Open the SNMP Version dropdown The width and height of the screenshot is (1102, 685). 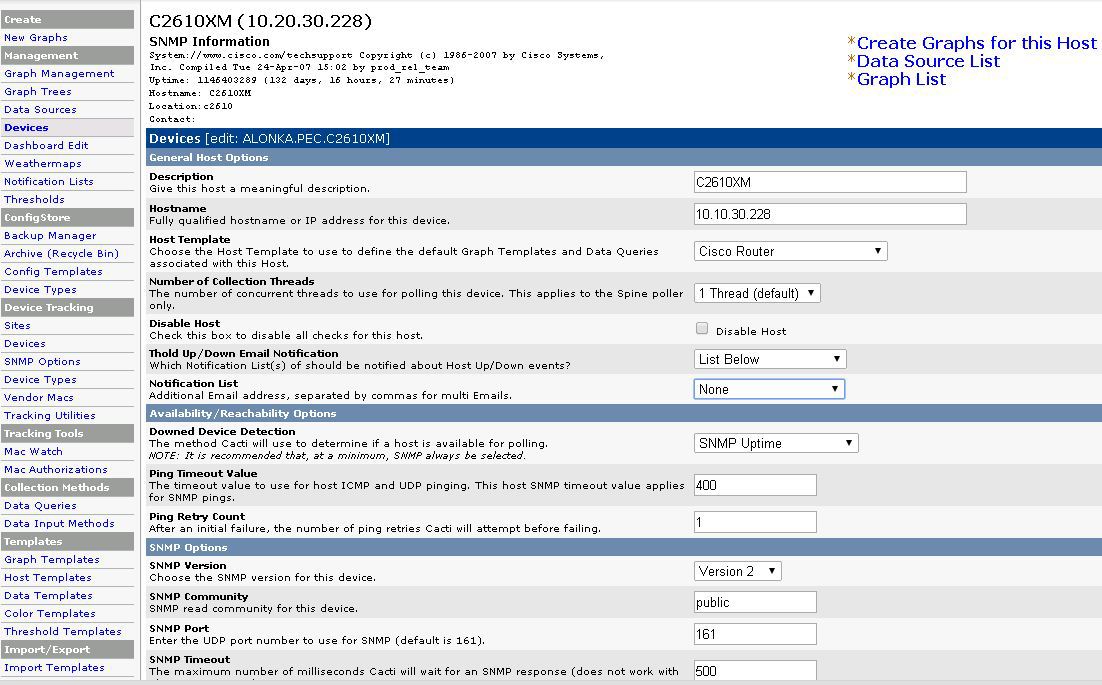coord(737,571)
